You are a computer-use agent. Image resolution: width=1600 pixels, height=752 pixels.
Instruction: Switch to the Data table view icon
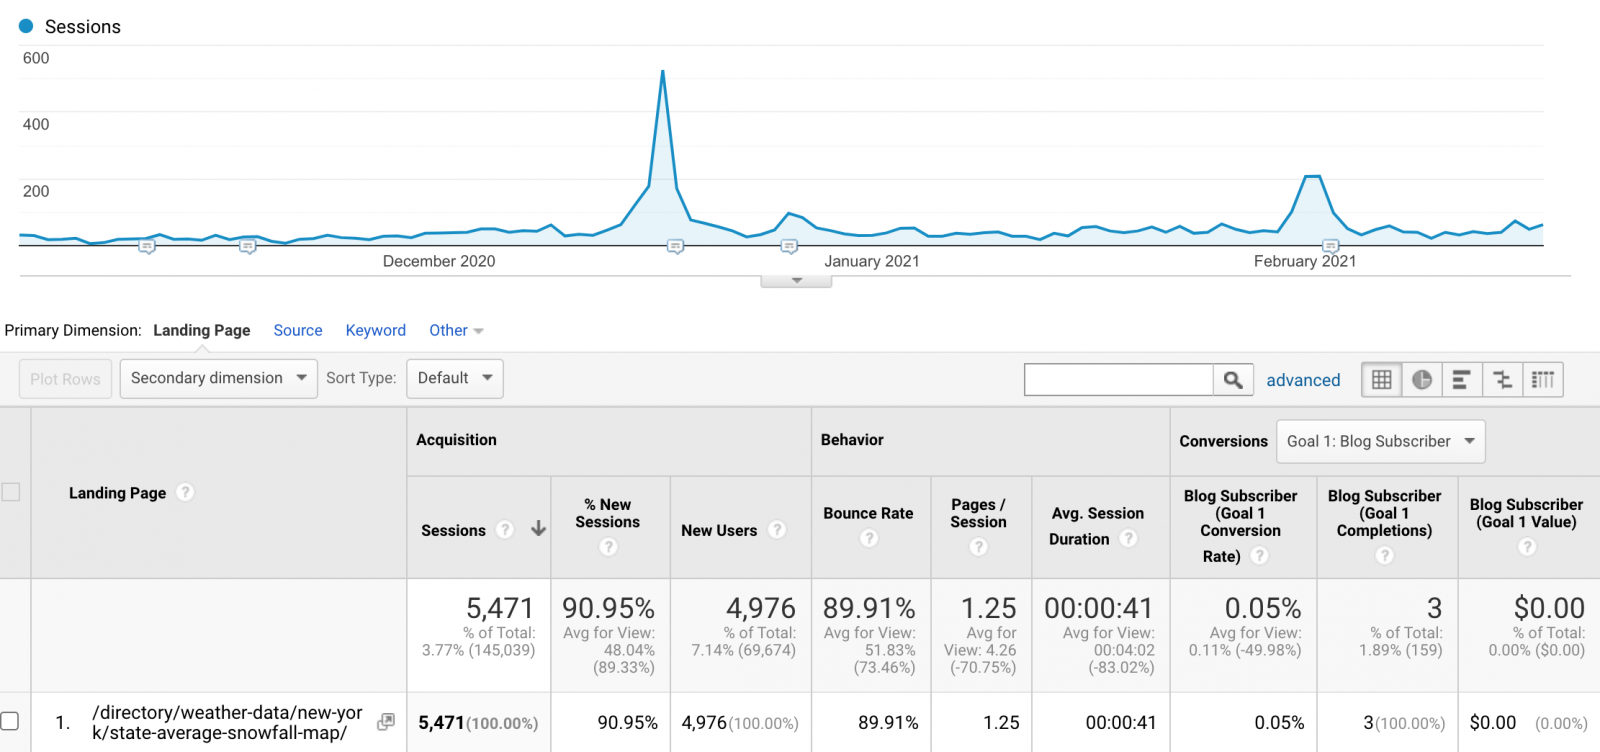1382,380
